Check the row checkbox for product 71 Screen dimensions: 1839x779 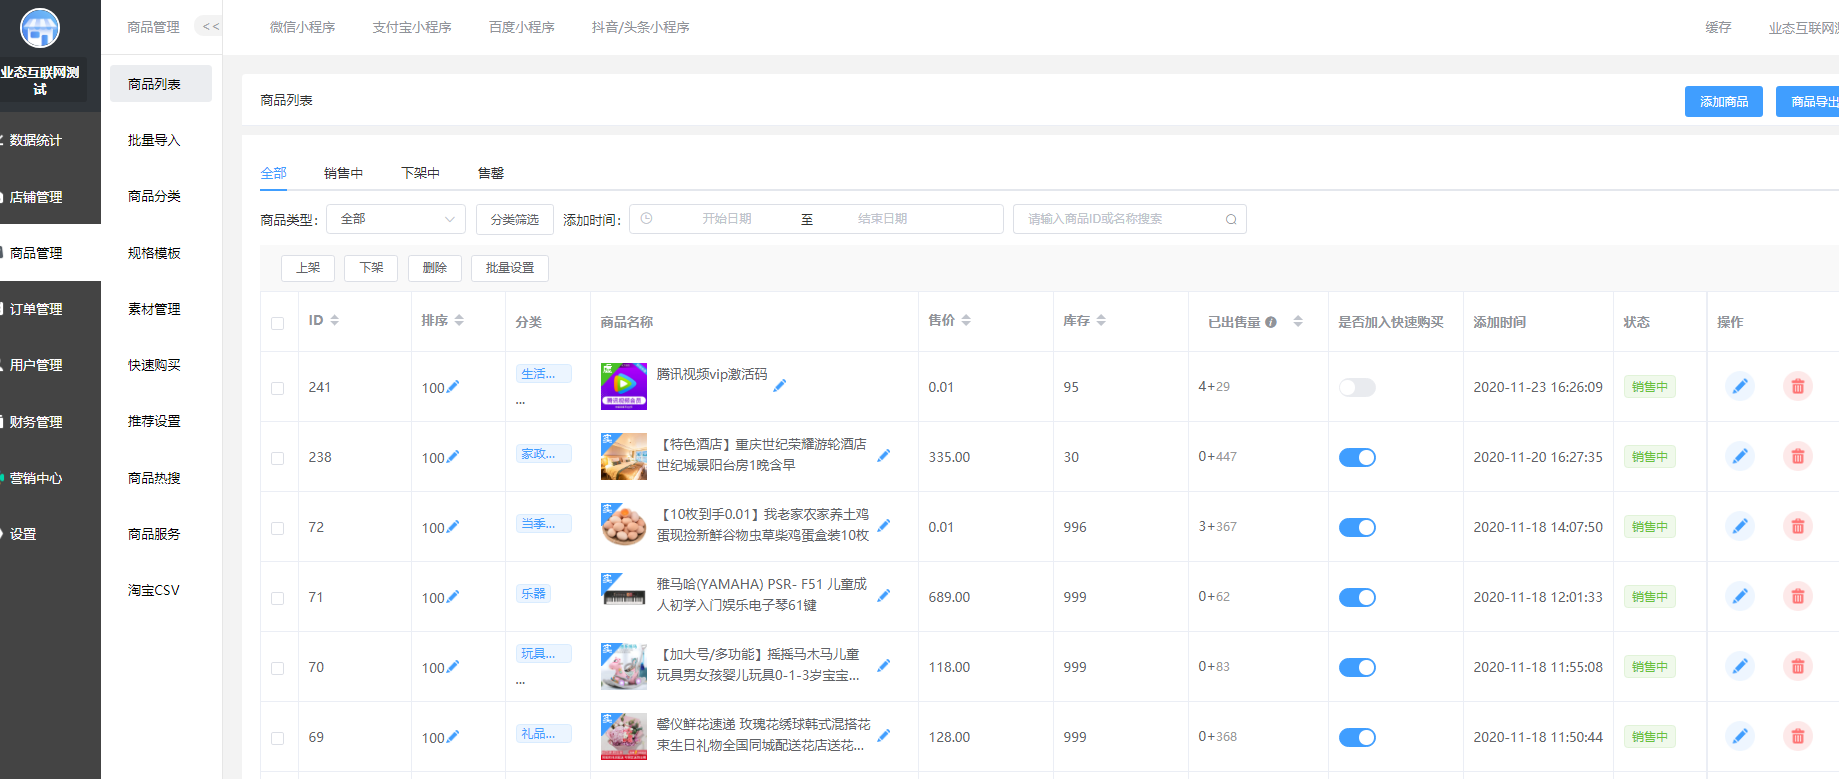[x=277, y=598]
